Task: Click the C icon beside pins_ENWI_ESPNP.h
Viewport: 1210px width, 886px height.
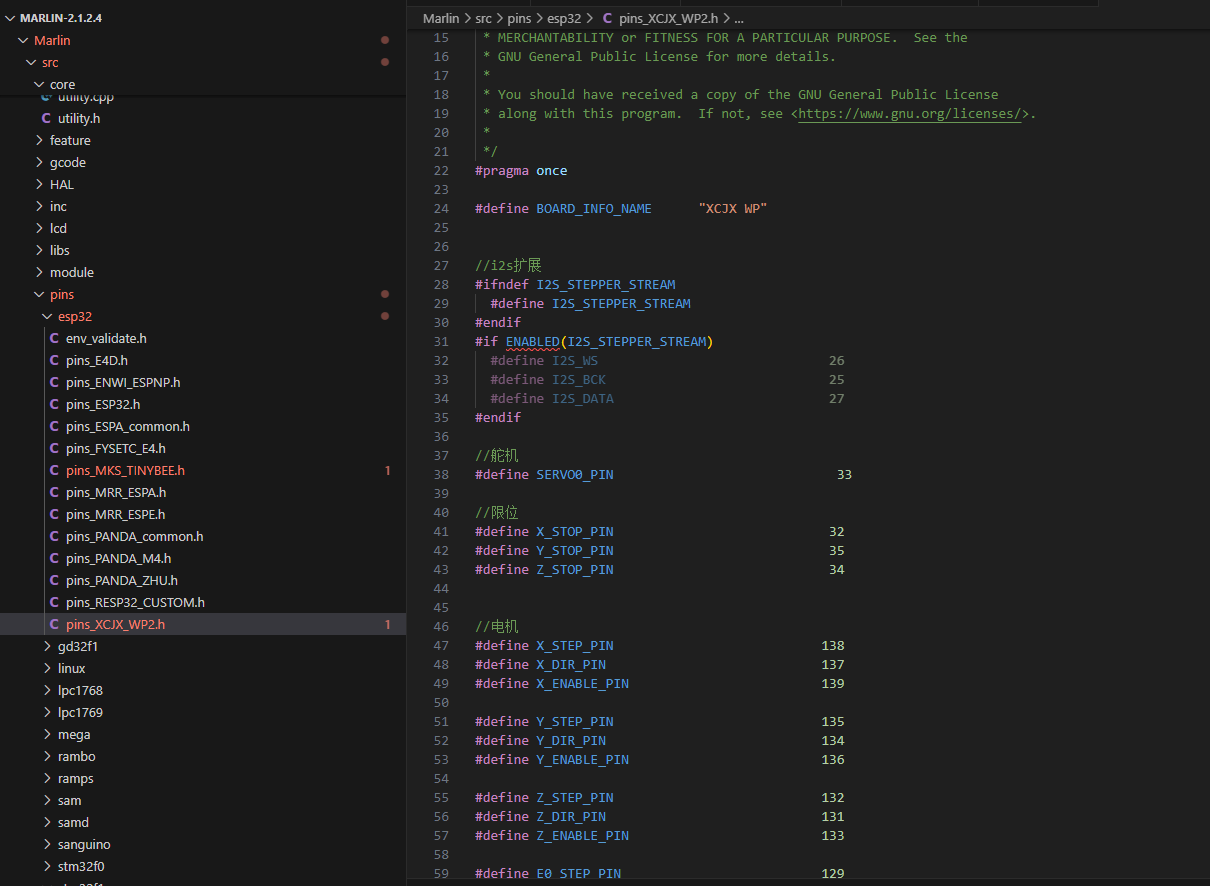Action: click(54, 382)
